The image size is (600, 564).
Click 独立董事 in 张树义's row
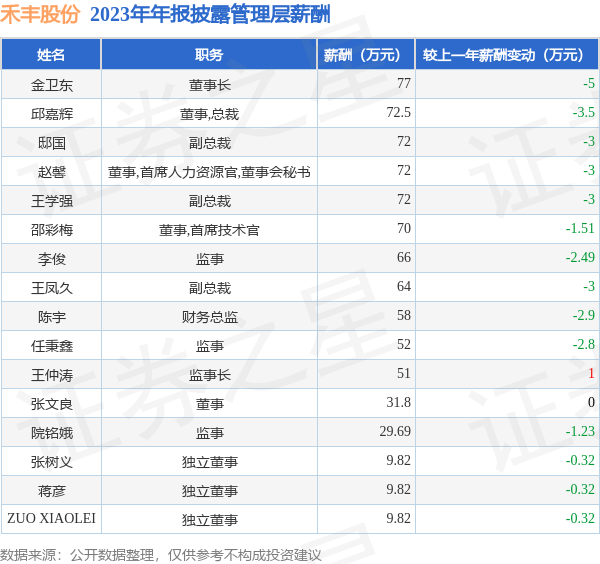click(210, 462)
